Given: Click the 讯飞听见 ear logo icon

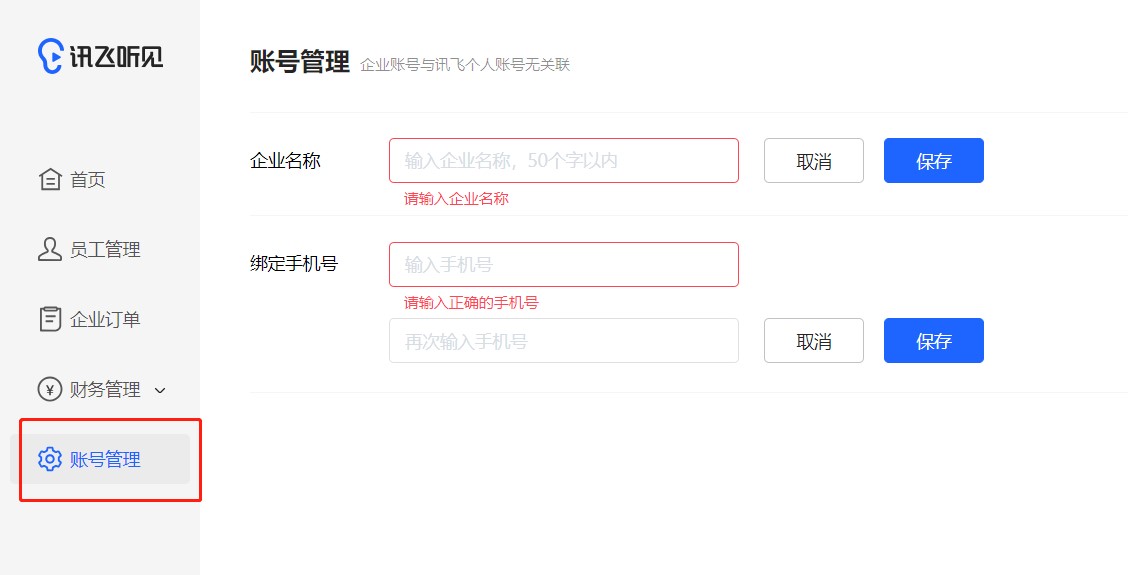Looking at the screenshot, I should click(50, 56).
